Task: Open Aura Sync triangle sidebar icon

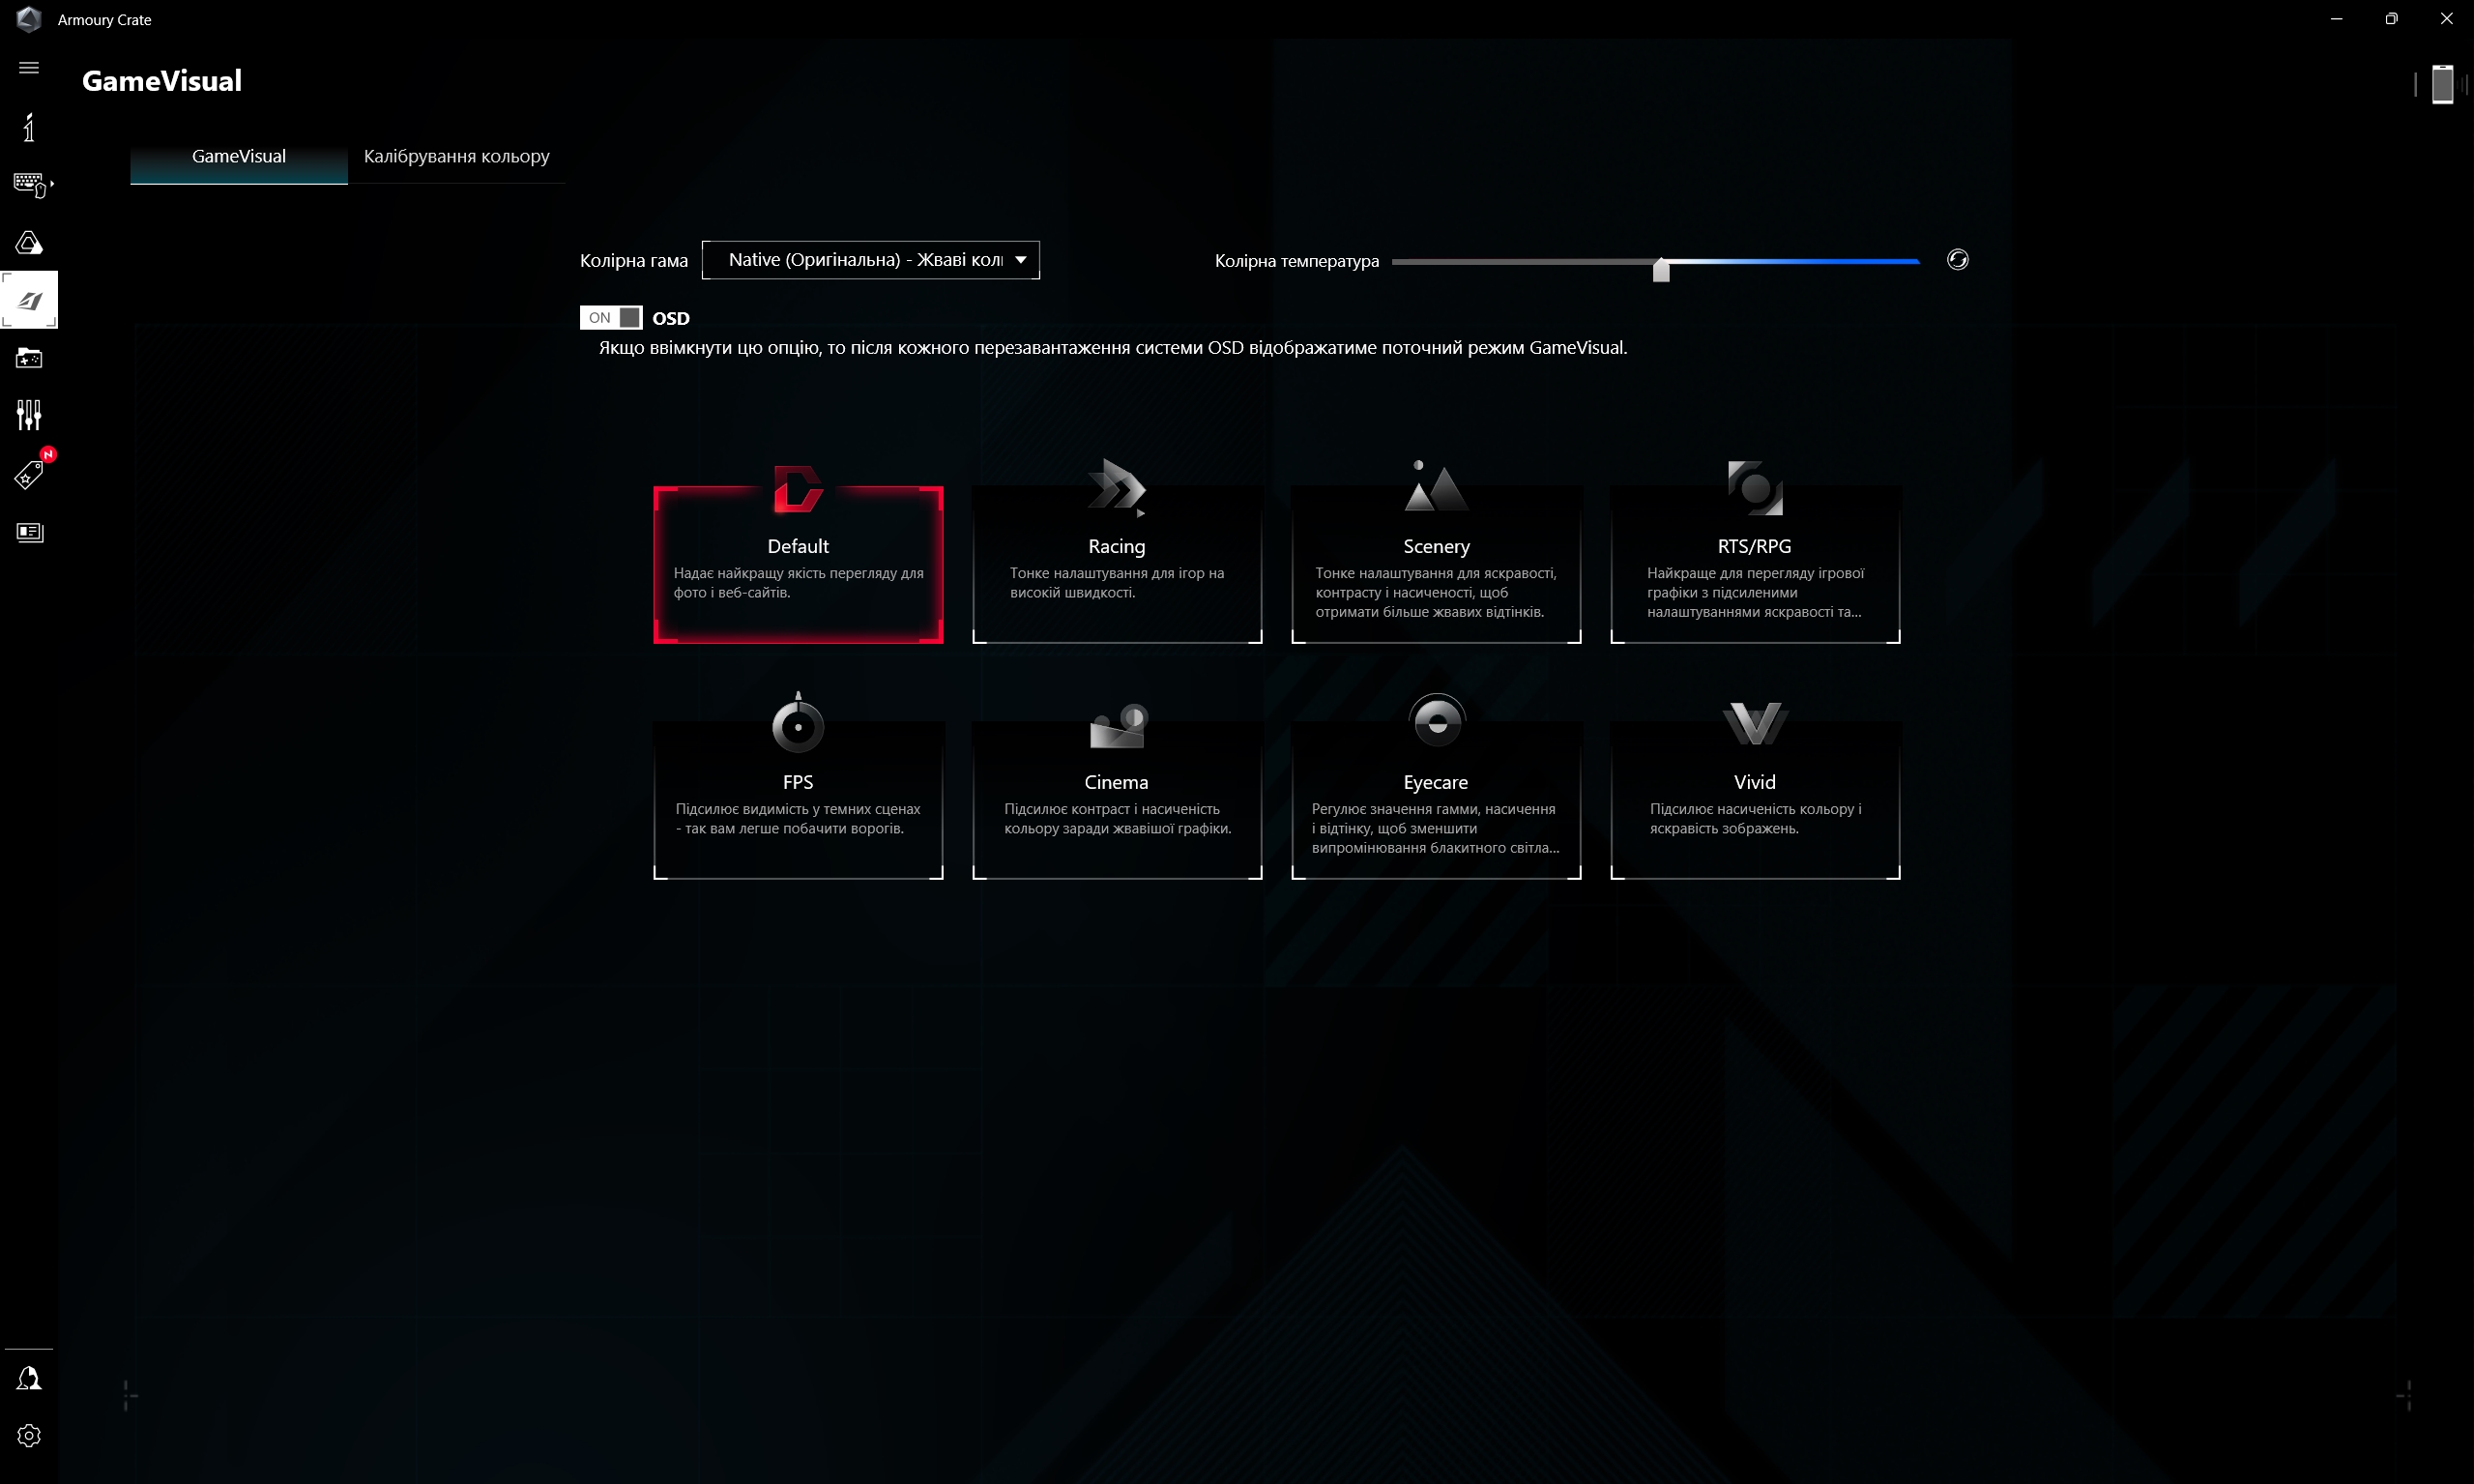Action: (x=29, y=243)
